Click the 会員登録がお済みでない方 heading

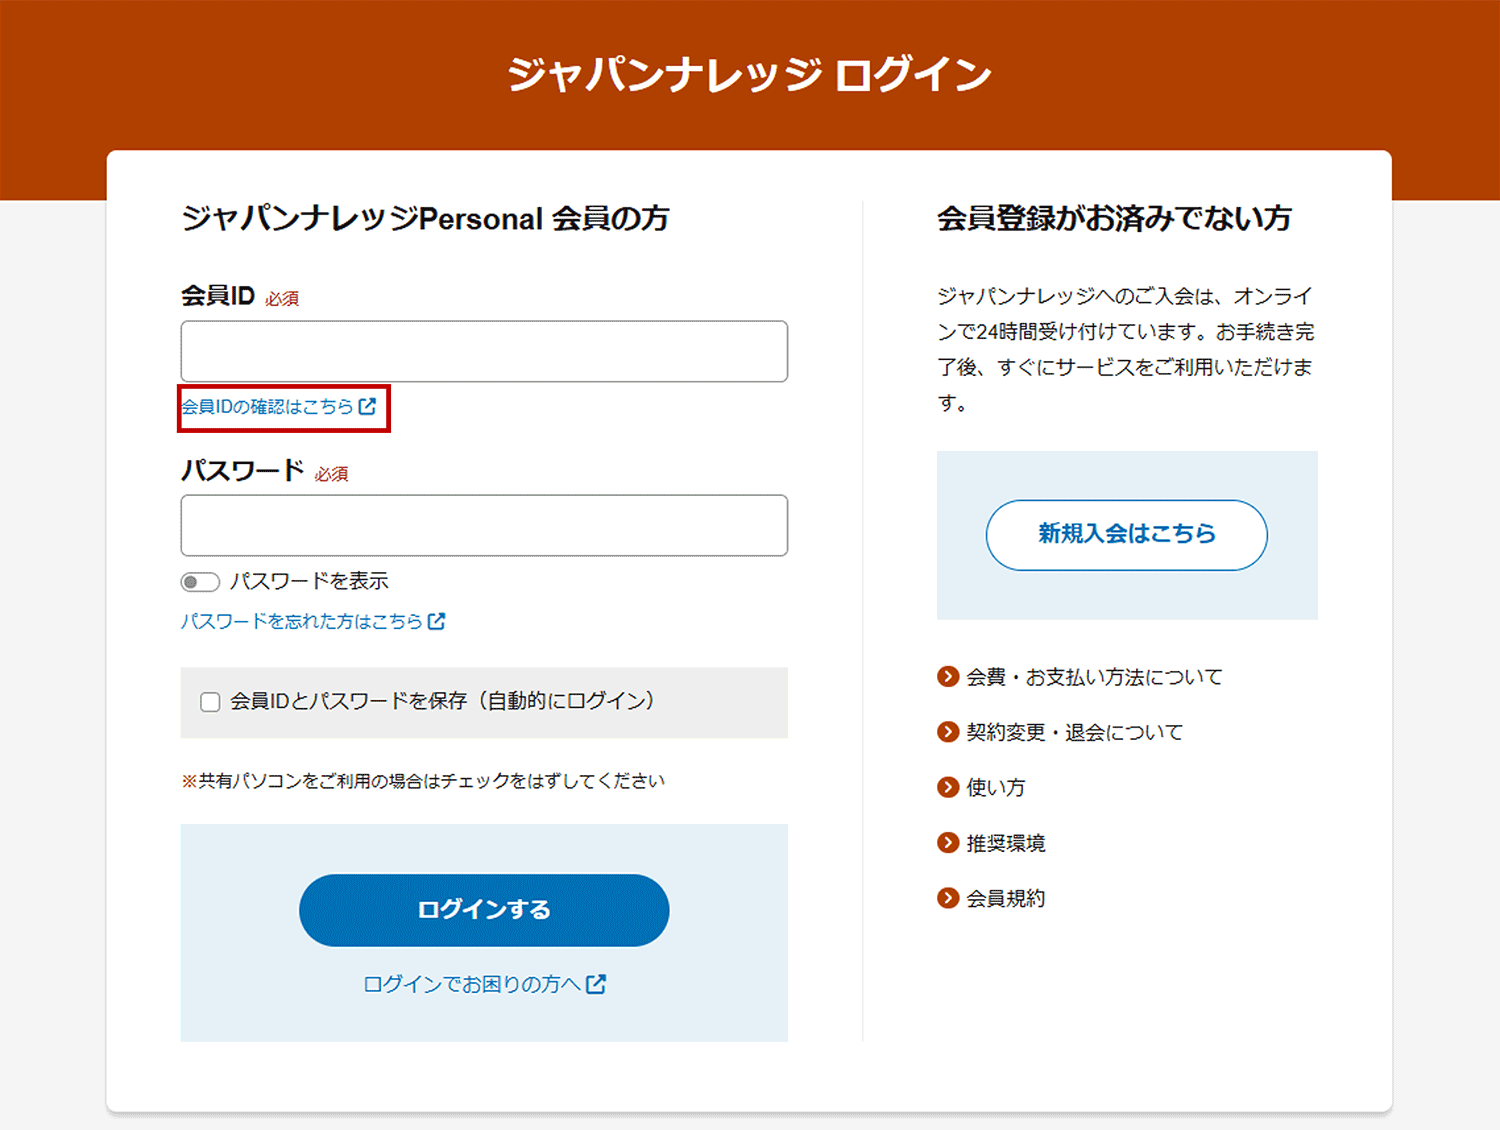(1114, 218)
